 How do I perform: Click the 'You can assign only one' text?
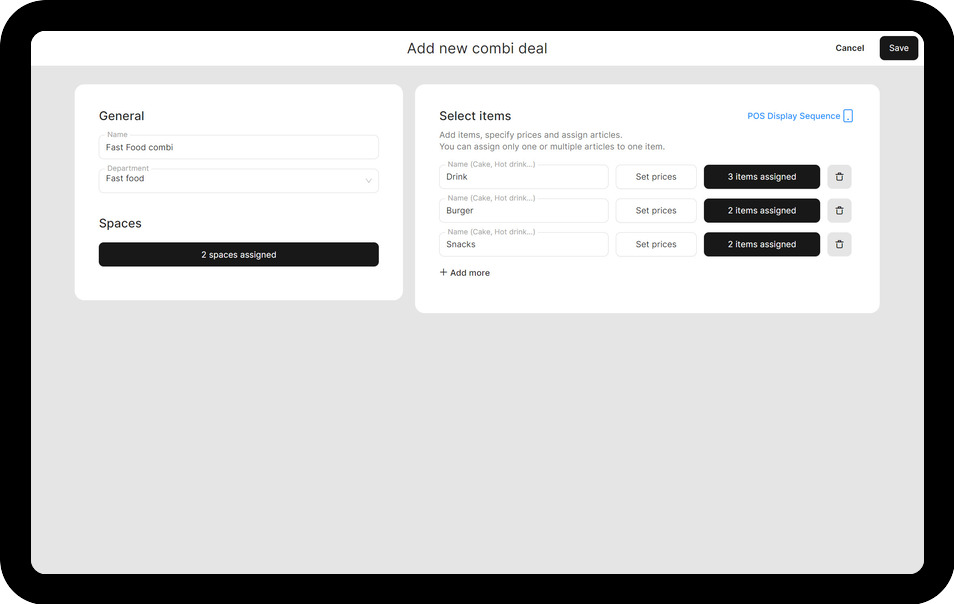point(552,147)
